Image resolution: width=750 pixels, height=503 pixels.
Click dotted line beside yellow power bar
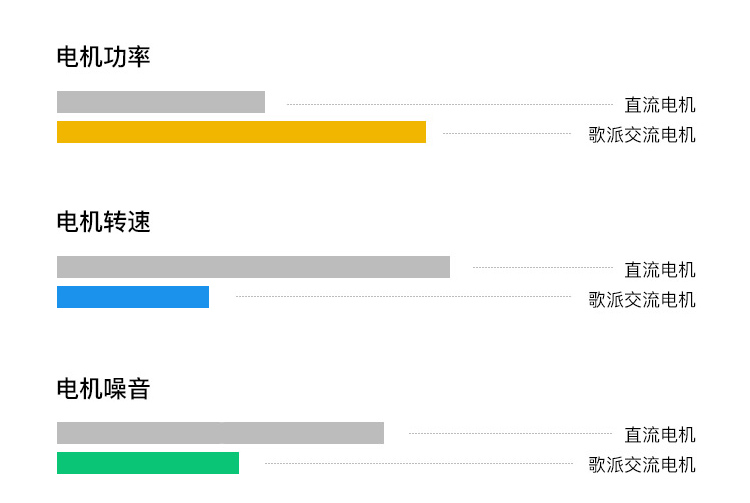point(507,133)
